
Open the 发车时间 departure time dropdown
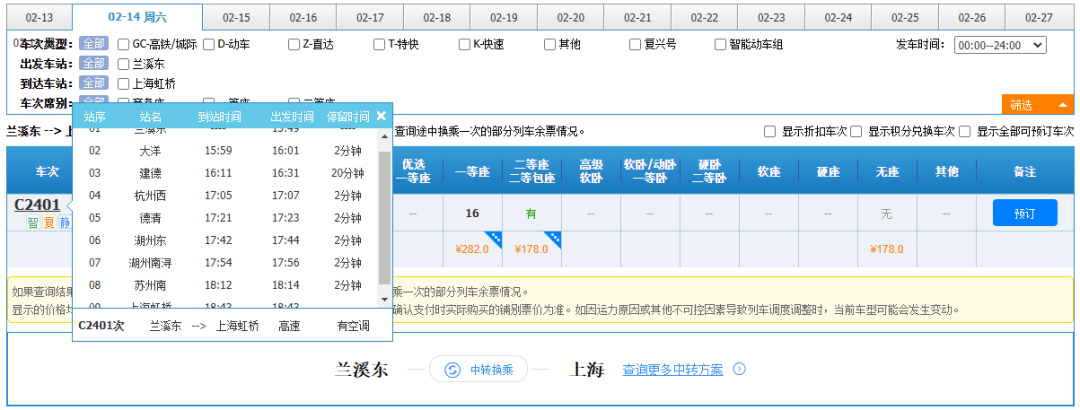pos(1000,45)
